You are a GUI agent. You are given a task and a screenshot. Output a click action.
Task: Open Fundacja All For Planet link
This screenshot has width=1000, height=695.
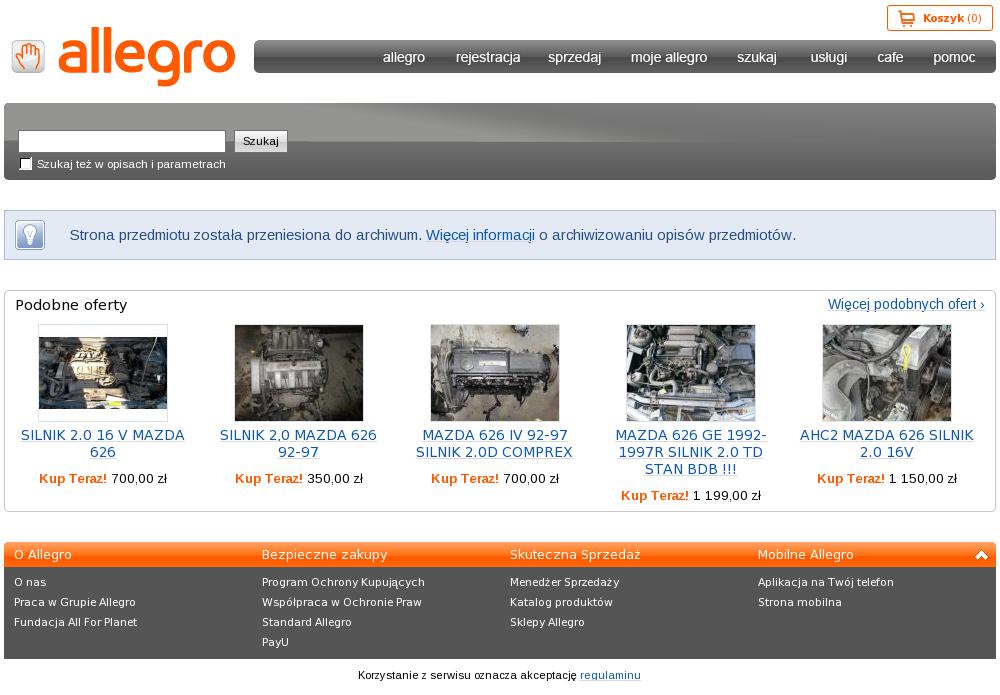tap(75, 622)
